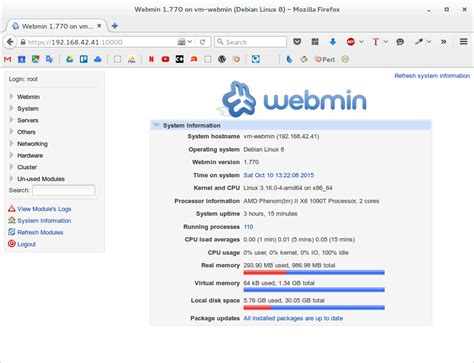Screen dimensions: 474x363
Task: Open the Gmail bookmark icon
Action: [x=7, y=59]
